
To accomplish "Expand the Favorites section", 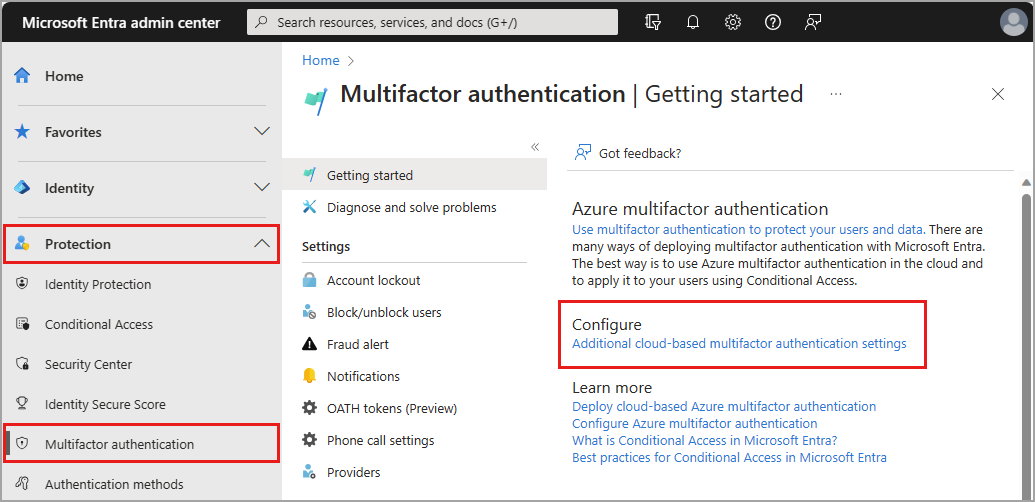I will tap(262, 132).
